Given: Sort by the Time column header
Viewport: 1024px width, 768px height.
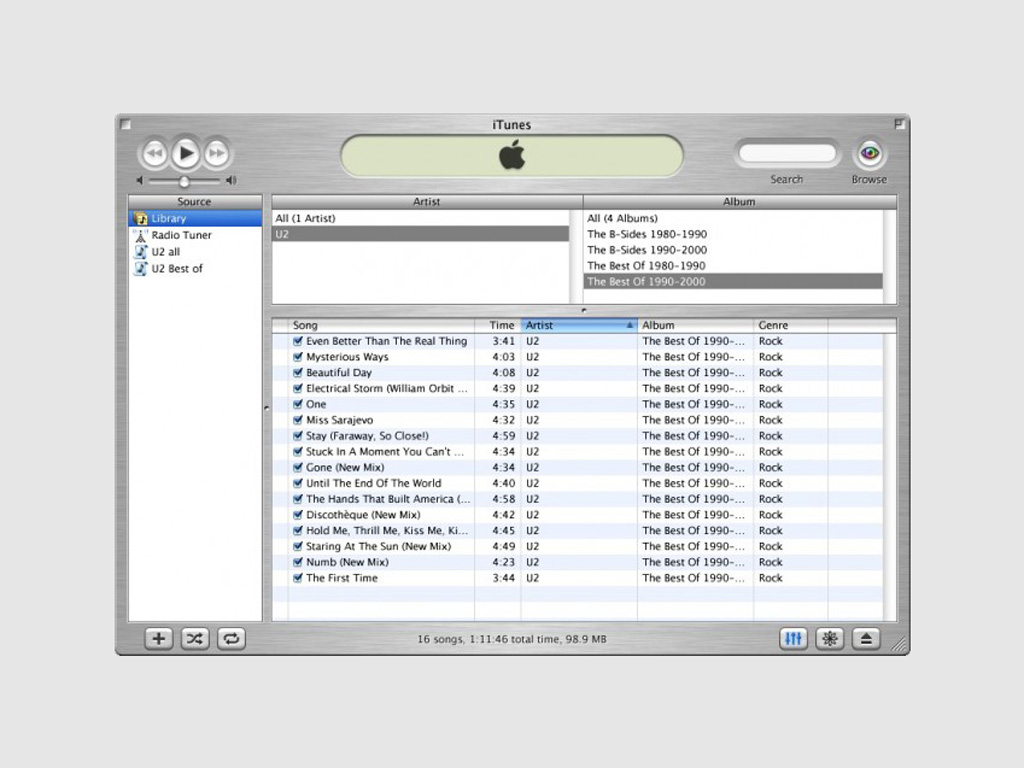Looking at the screenshot, I should 498,325.
